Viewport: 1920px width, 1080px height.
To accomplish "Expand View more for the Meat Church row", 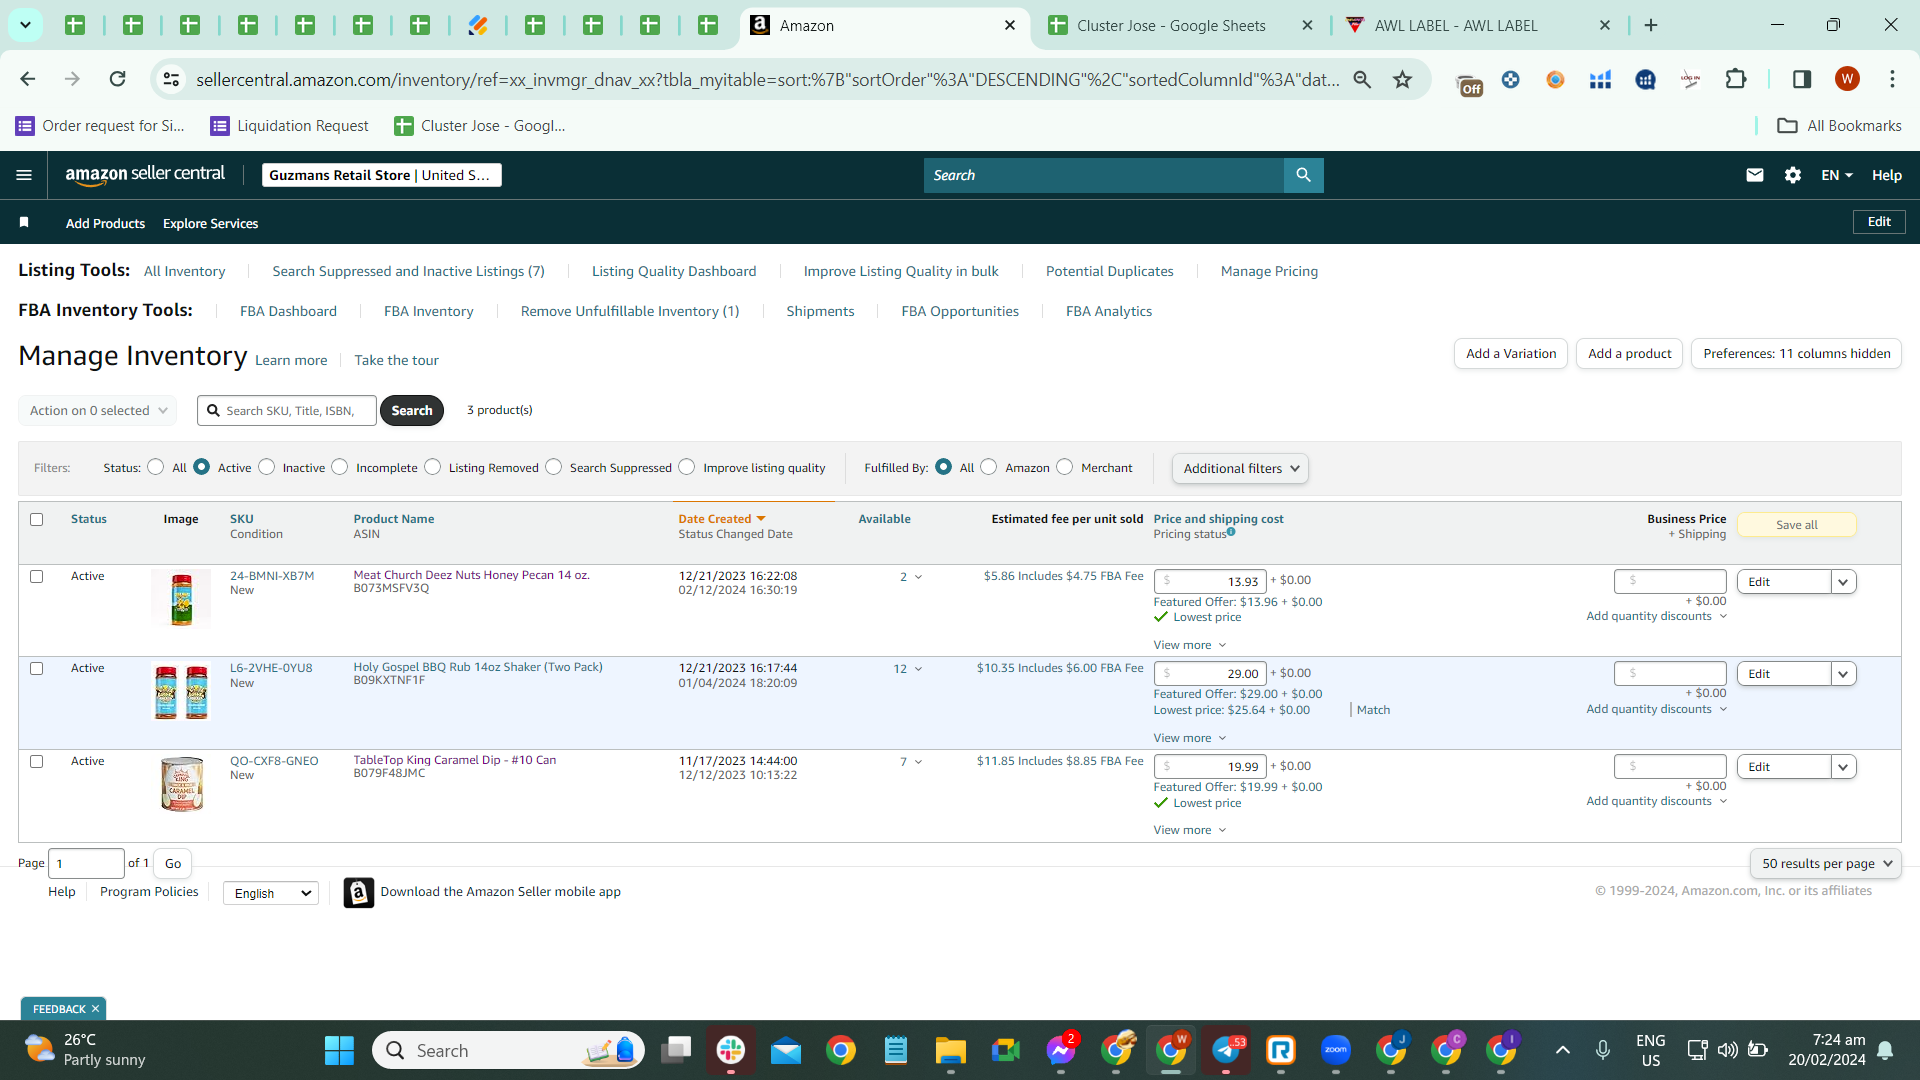I will tap(1189, 645).
